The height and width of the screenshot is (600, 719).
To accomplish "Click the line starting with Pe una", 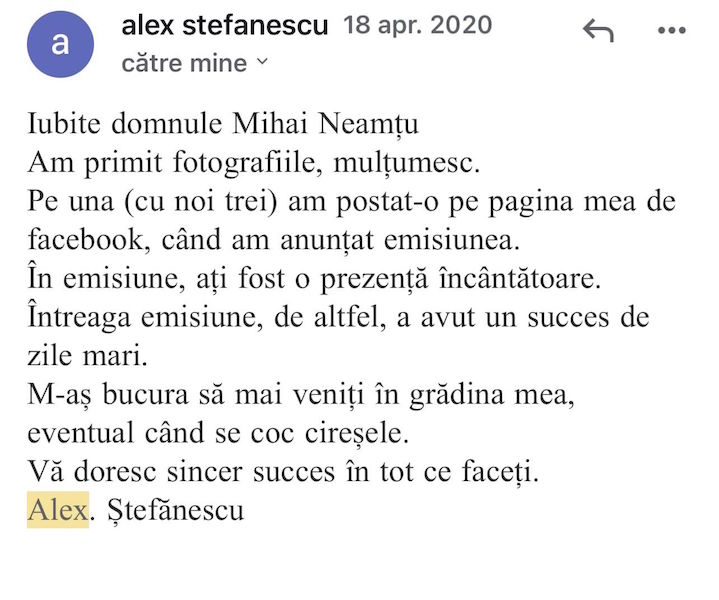I will click(352, 201).
